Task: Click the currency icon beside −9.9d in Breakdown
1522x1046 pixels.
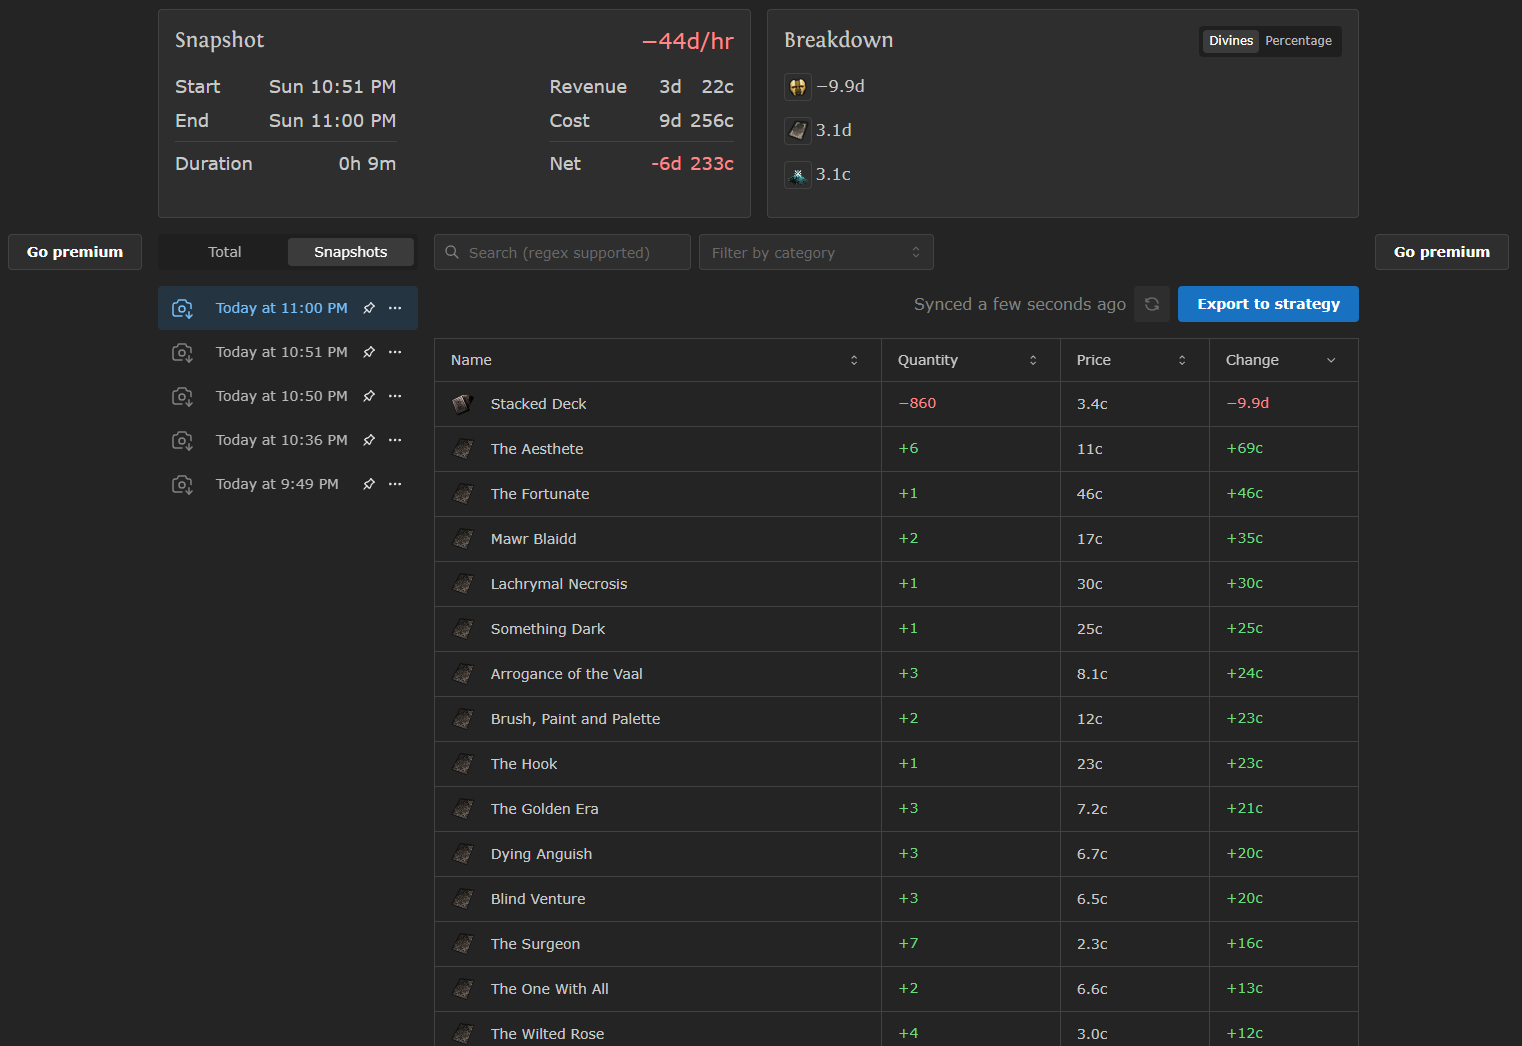Action: [x=797, y=87]
